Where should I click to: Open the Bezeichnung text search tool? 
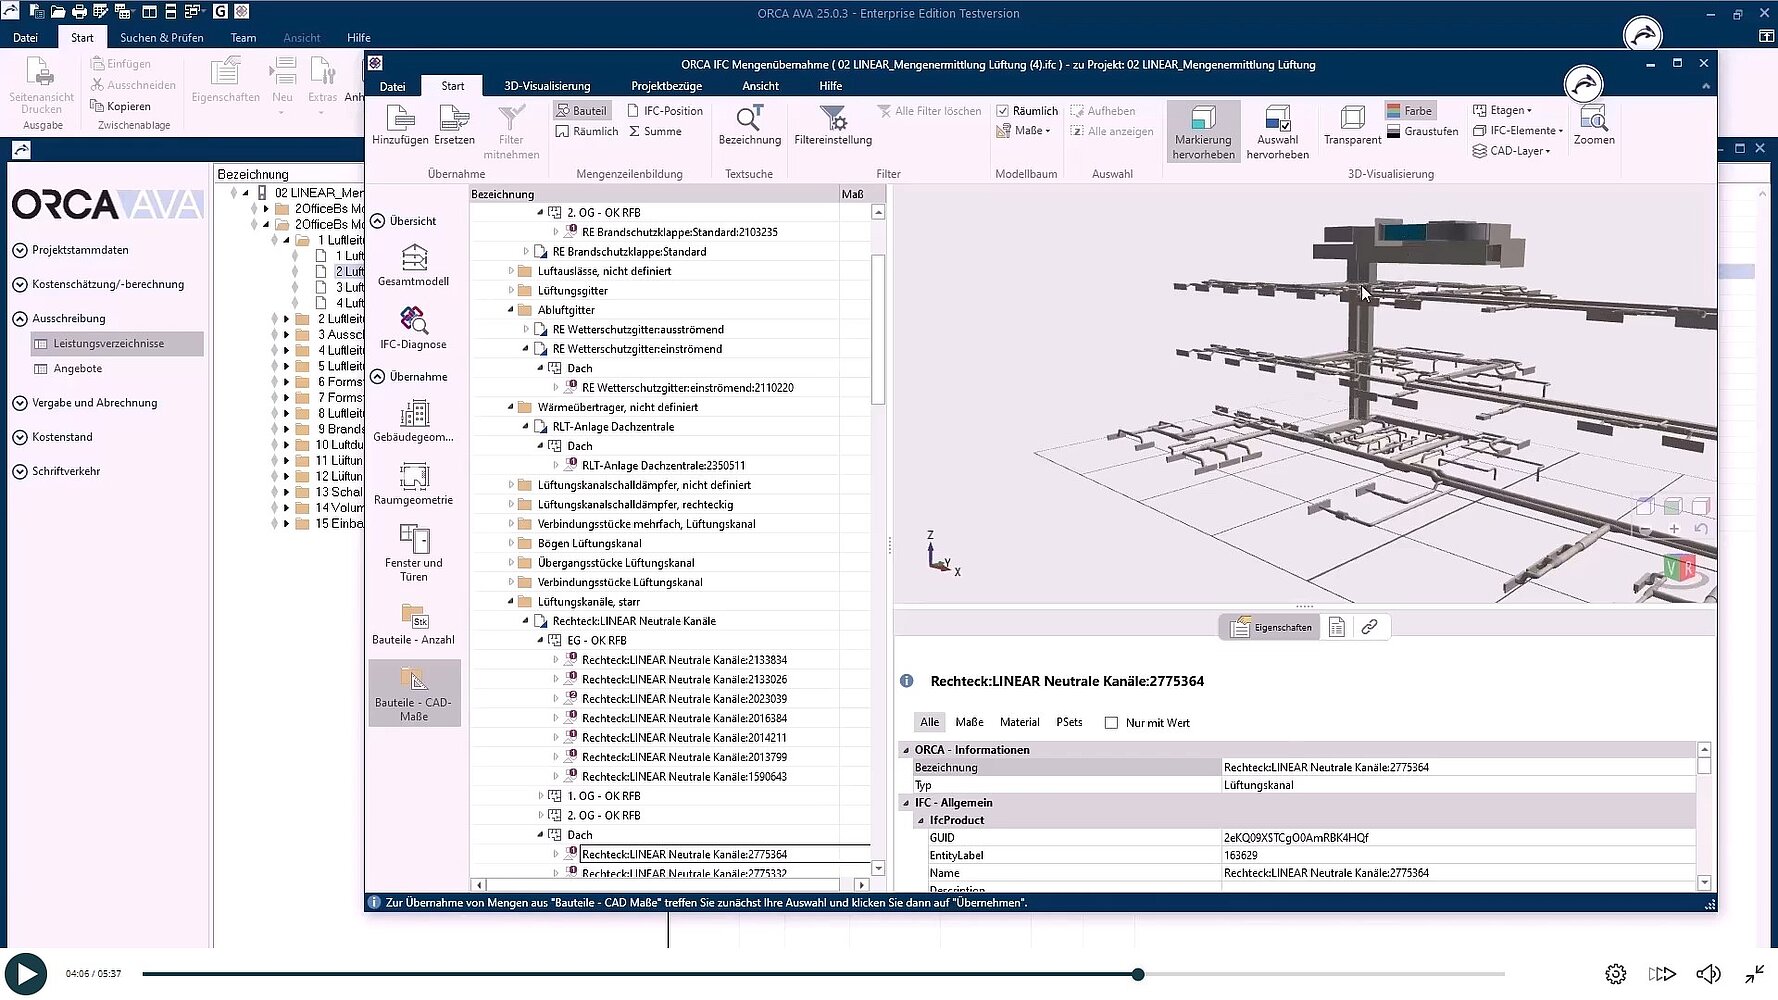[749, 126]
